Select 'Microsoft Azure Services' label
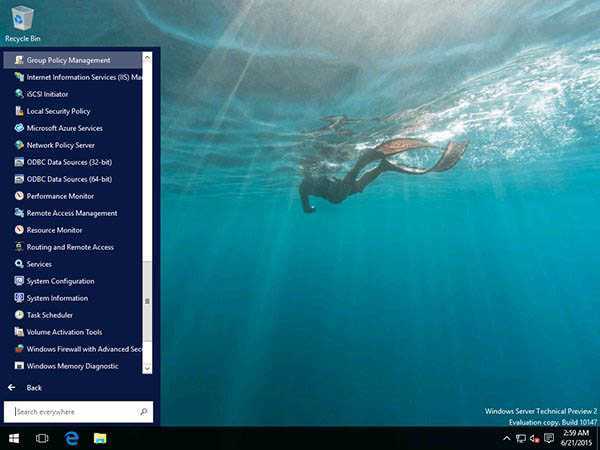 tap(65, 128)
